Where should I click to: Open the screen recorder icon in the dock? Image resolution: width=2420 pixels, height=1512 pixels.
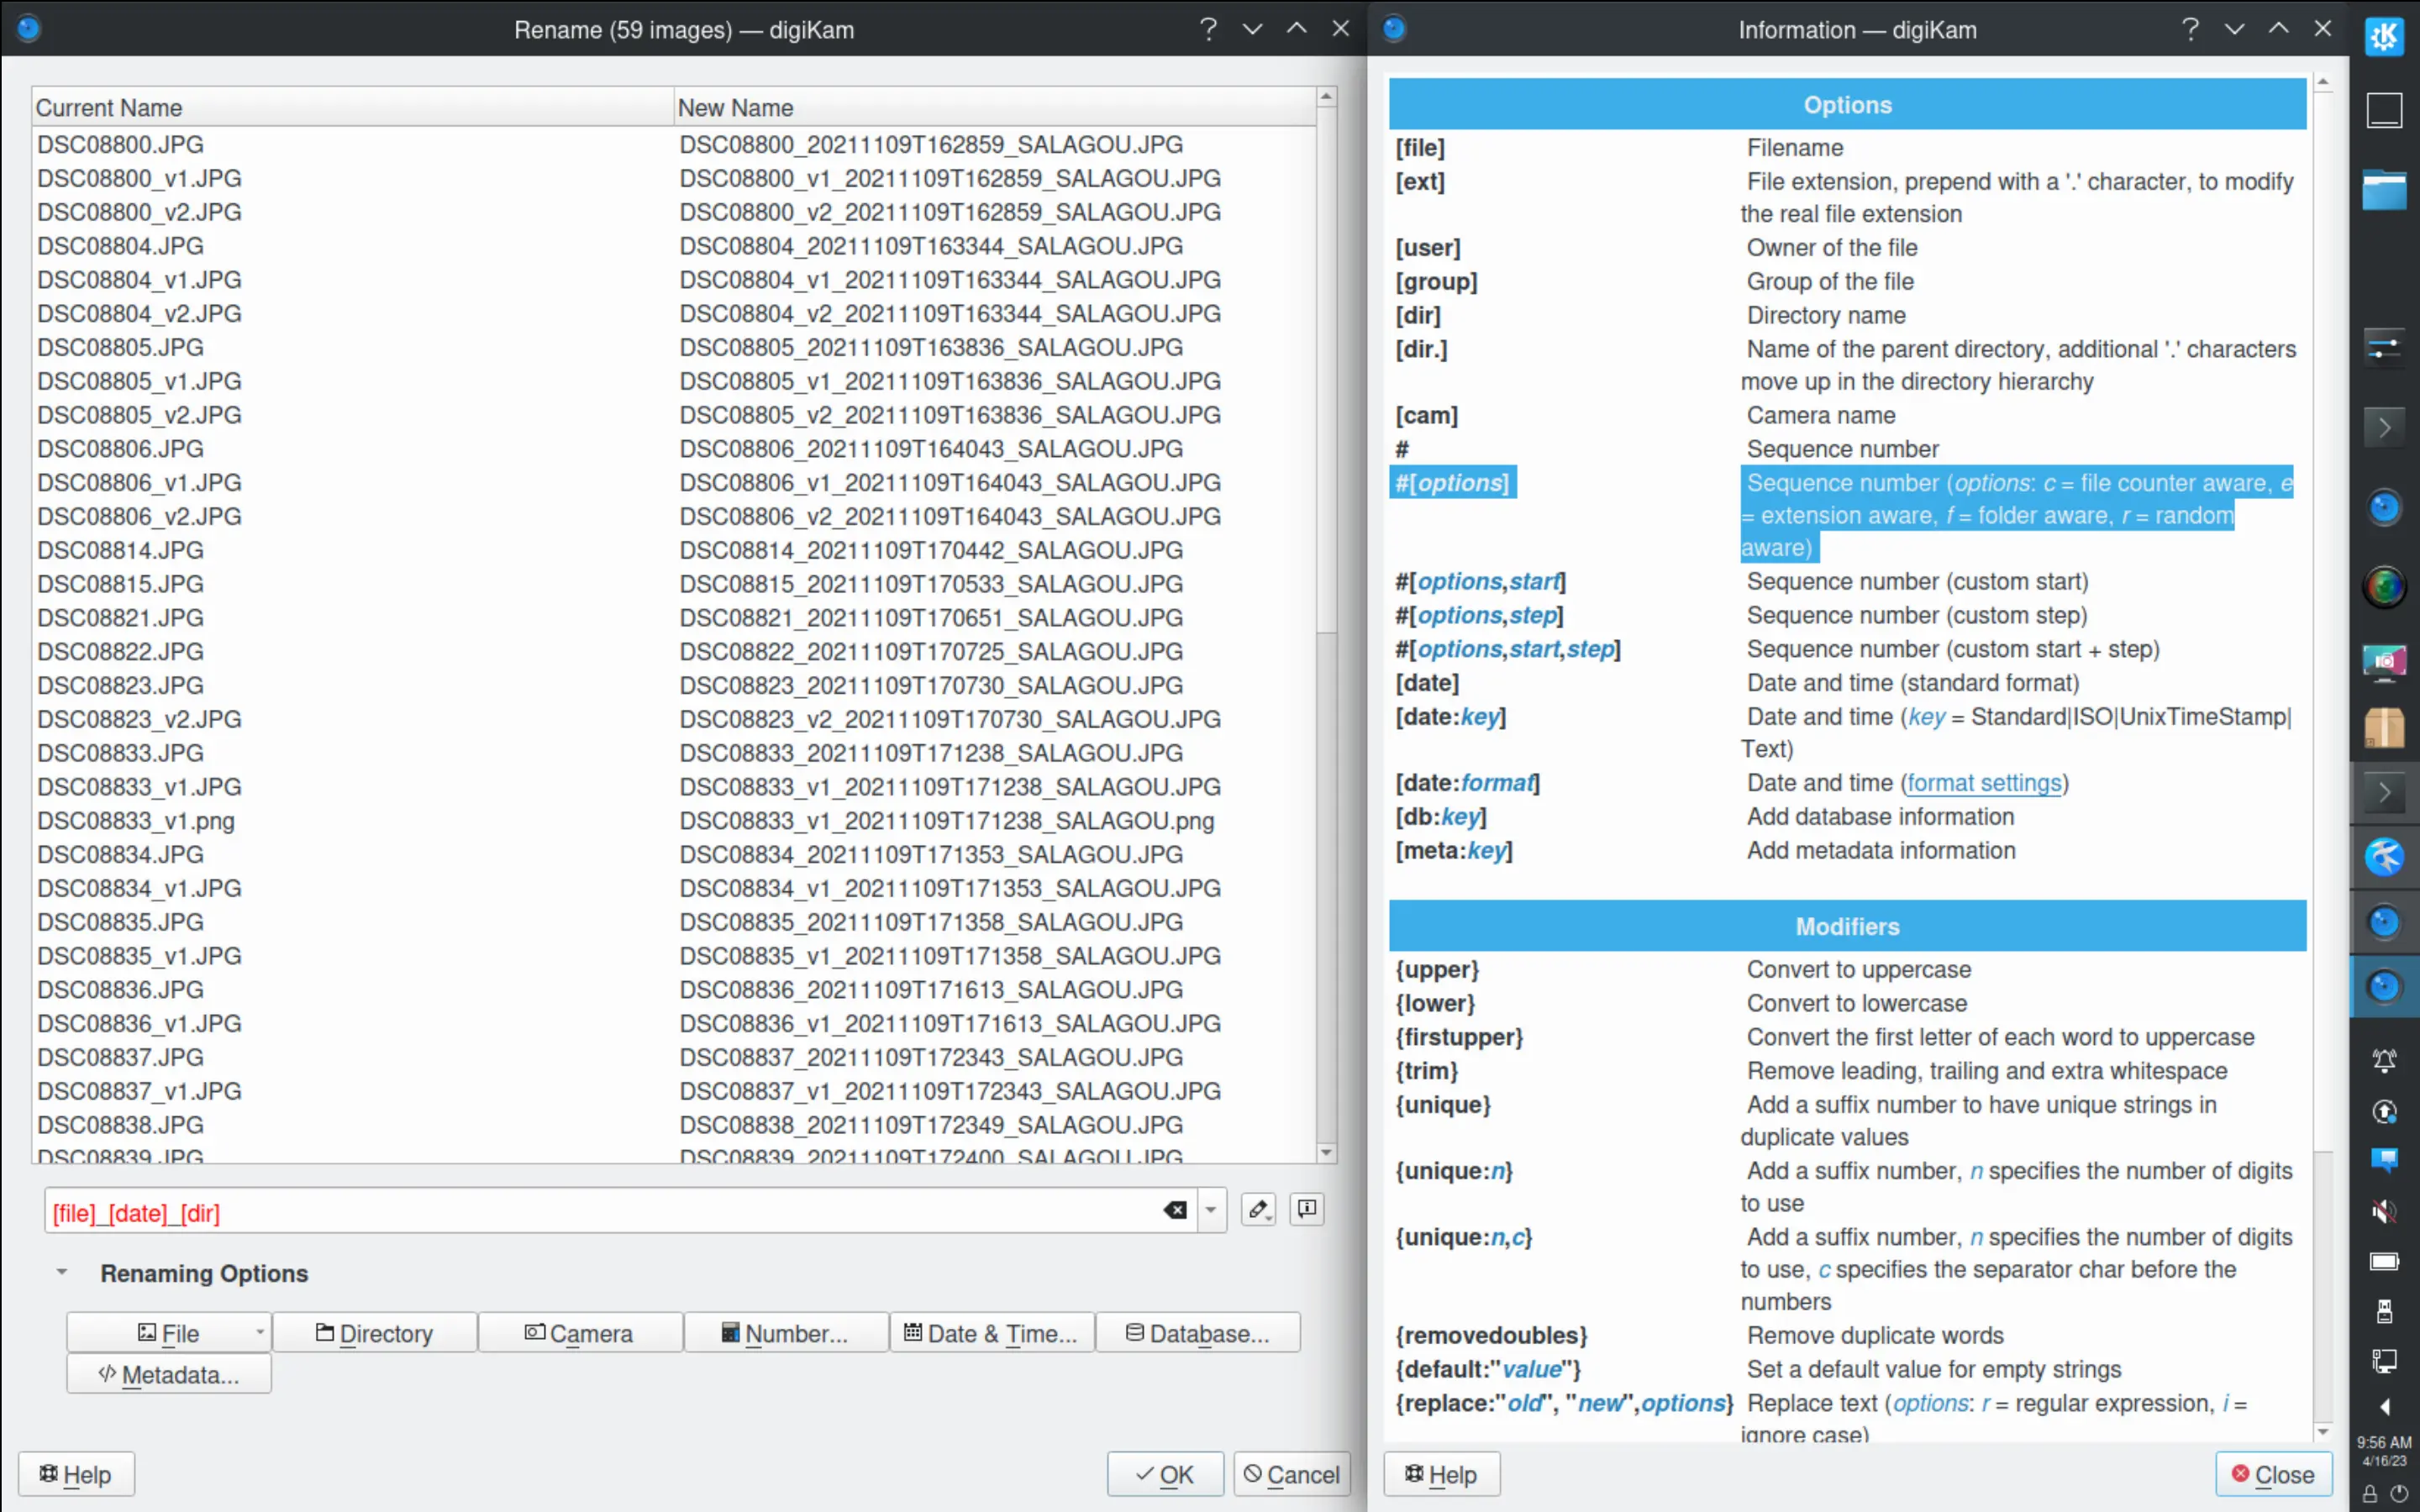coord(2385,662)
